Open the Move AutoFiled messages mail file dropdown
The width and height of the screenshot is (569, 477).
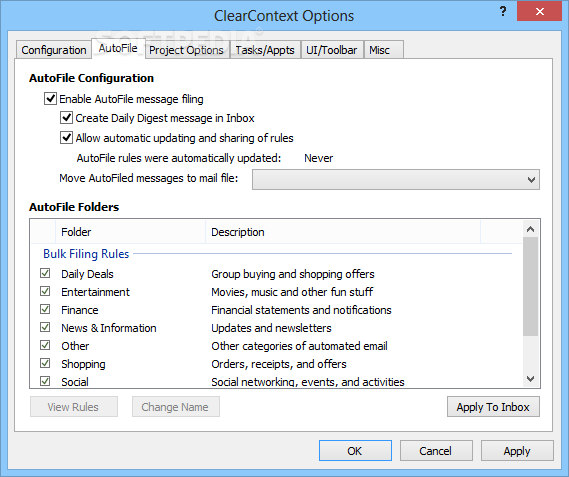[396, 179]
